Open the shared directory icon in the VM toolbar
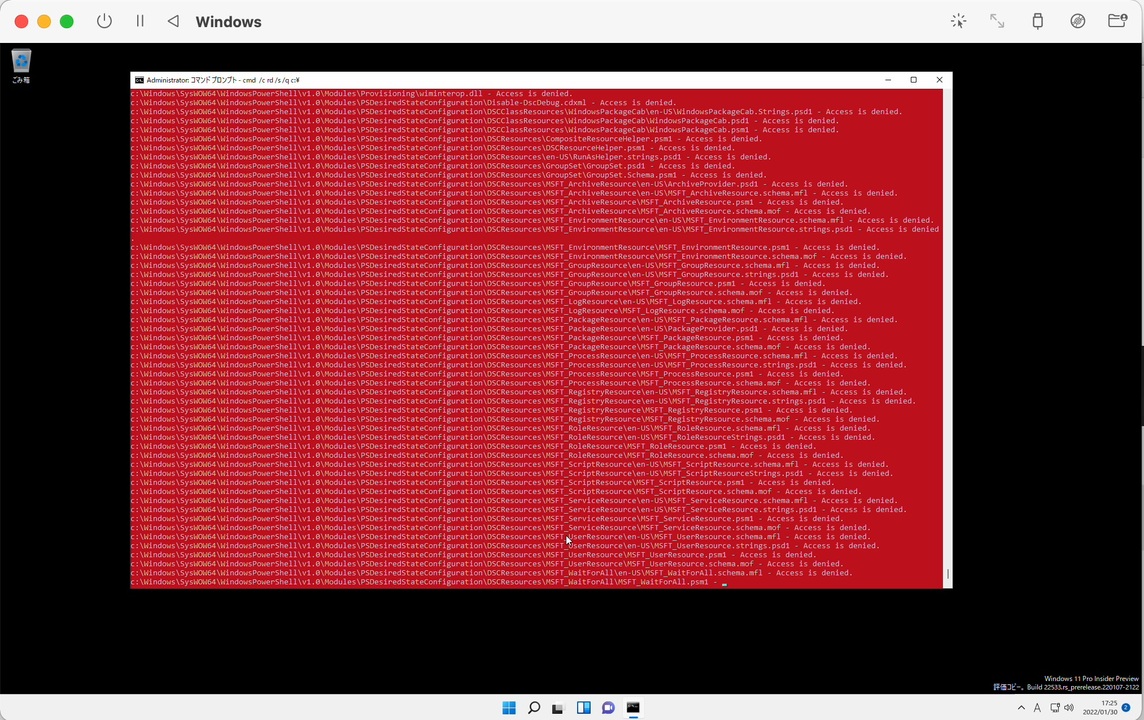1144x720 pixels. [1118, 21]
